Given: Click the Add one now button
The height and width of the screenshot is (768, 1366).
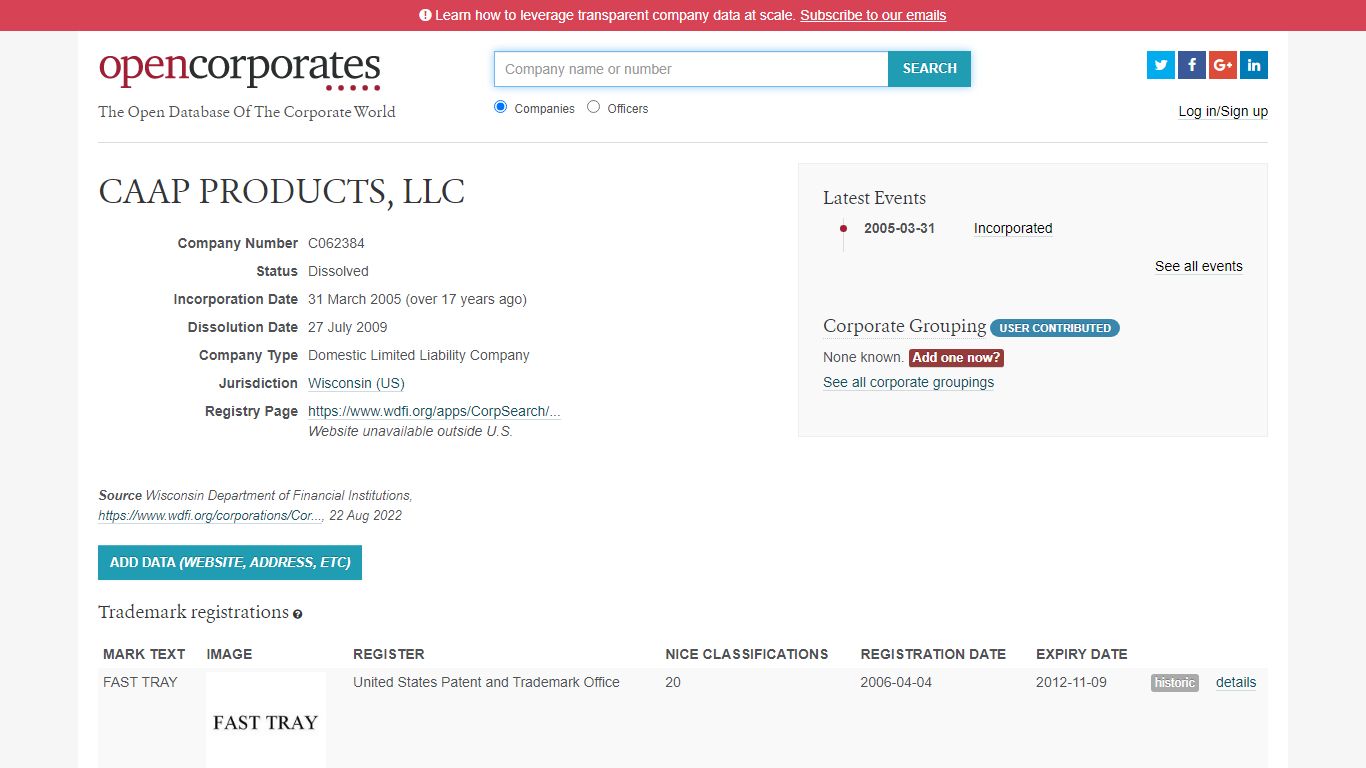Looking at the screenshot, I should tap(956, 357).
